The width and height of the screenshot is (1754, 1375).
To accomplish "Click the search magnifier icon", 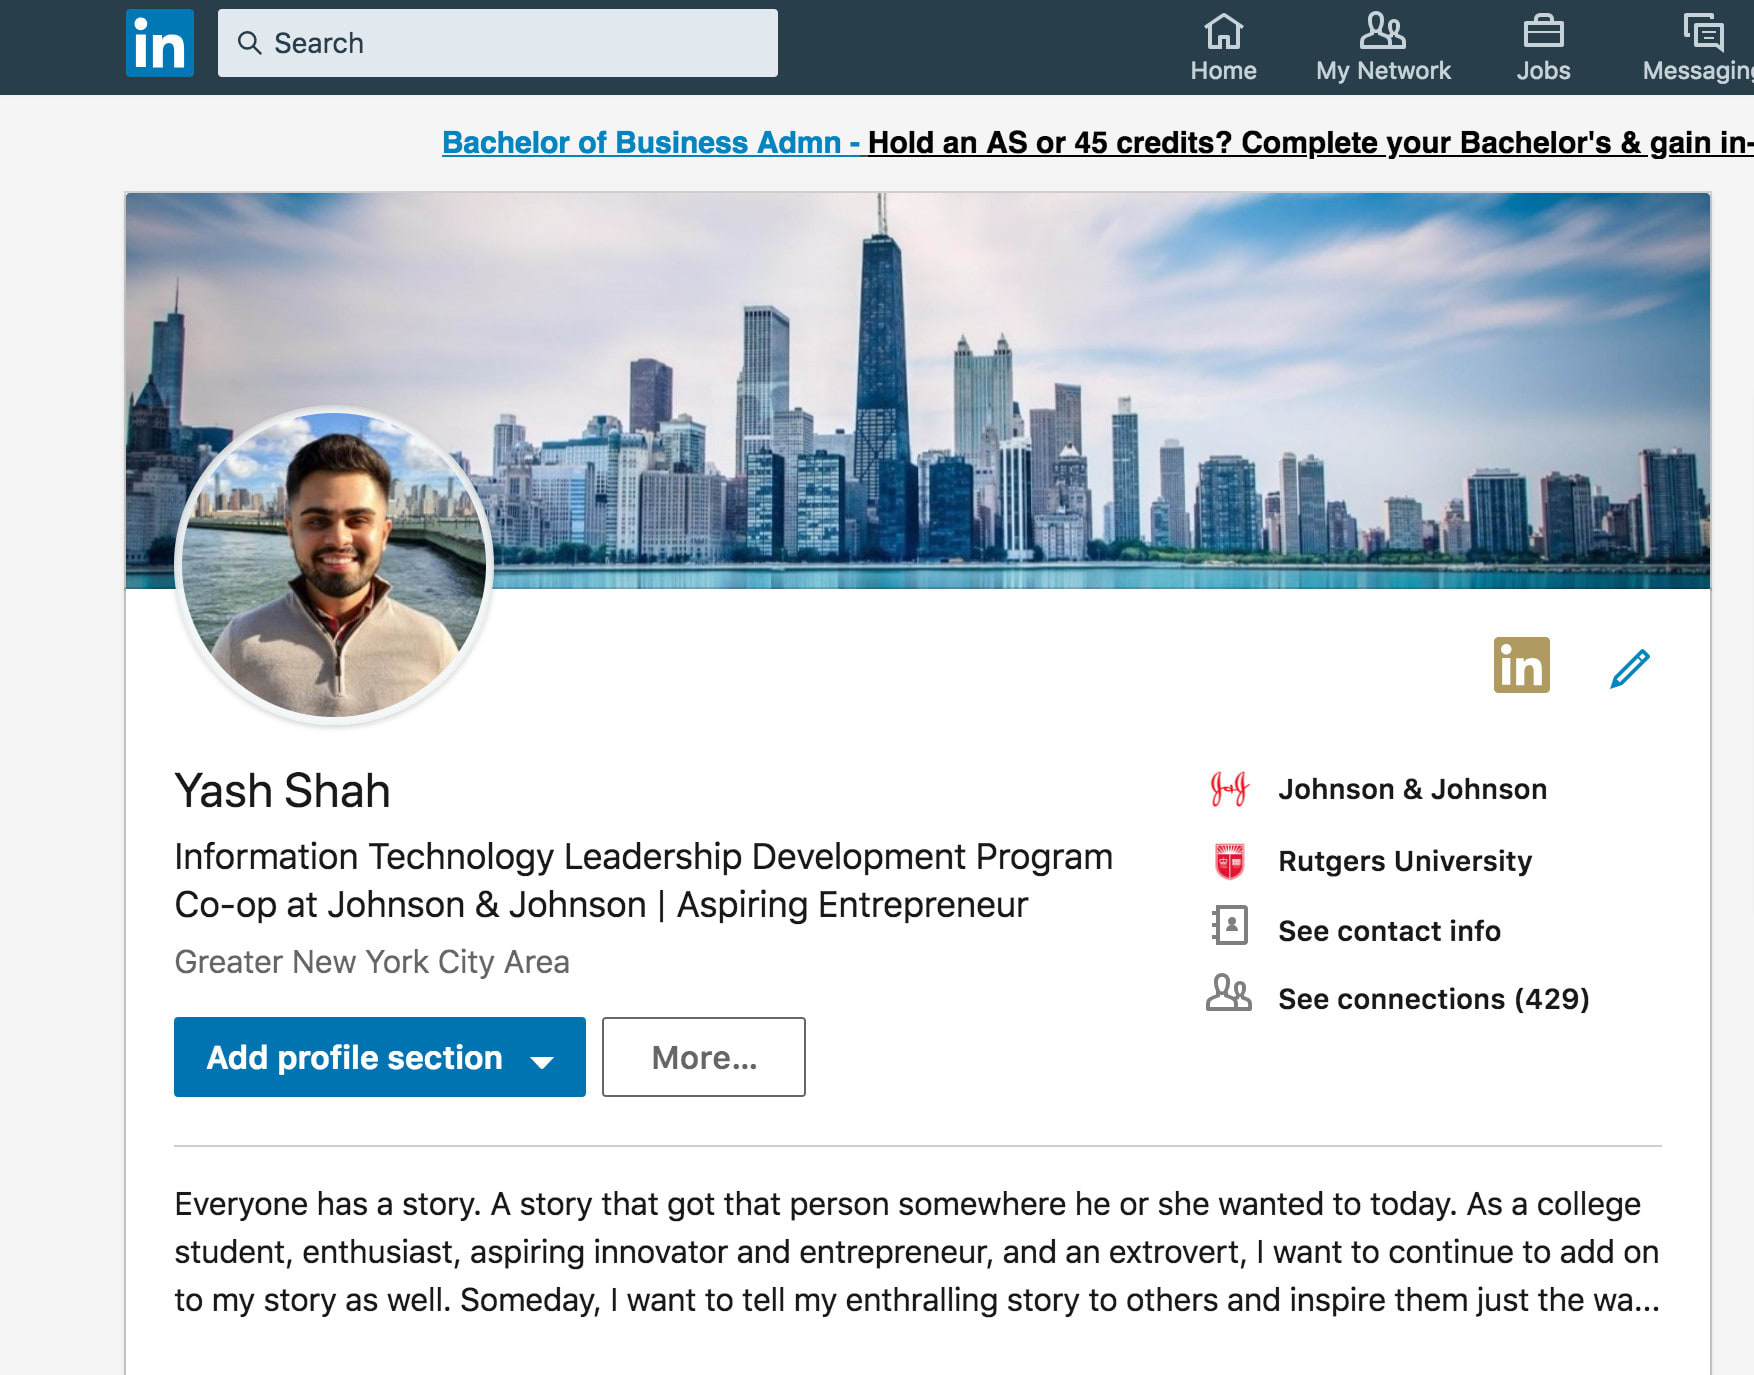I will pos(249,43).
